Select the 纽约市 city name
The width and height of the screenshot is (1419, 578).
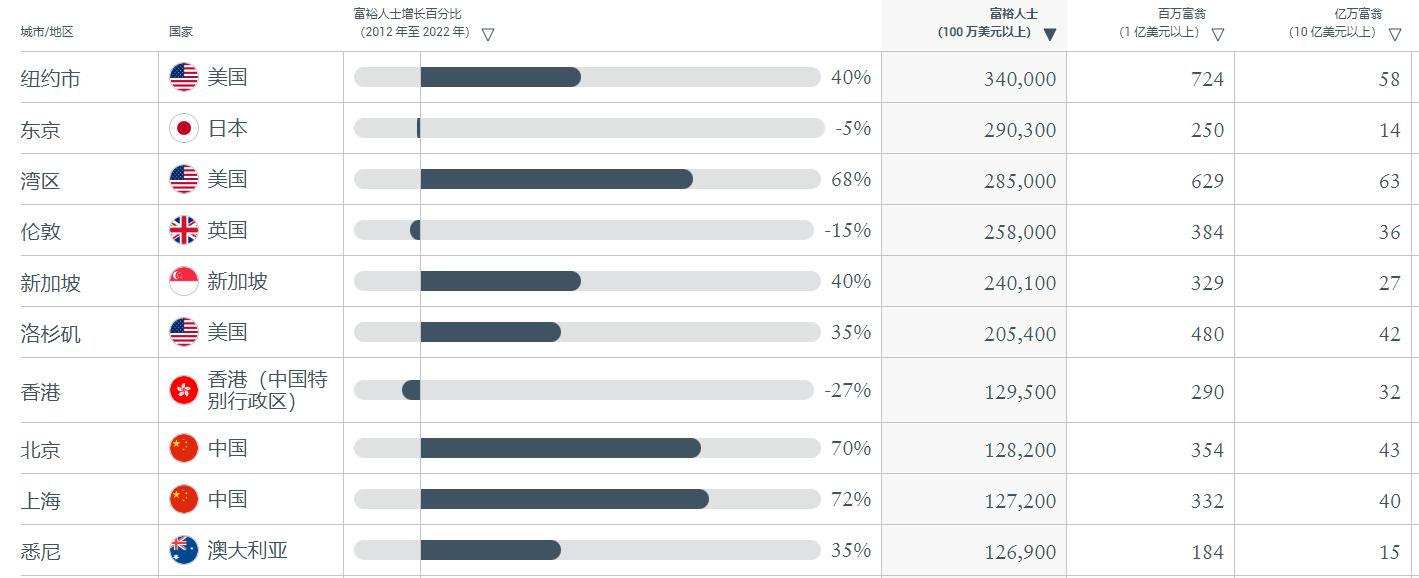50,79
